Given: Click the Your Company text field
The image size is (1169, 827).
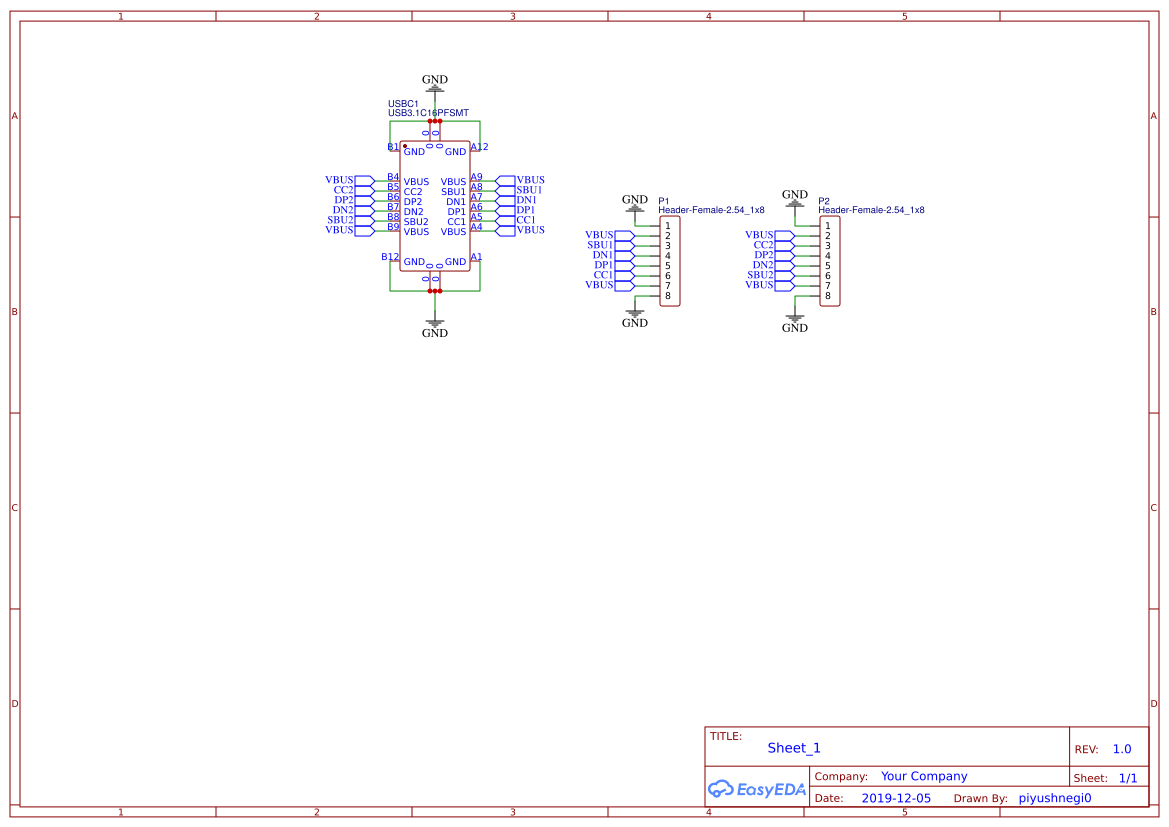Looking at the screenshot, I should pyautogui.click(x=923, y=775).
